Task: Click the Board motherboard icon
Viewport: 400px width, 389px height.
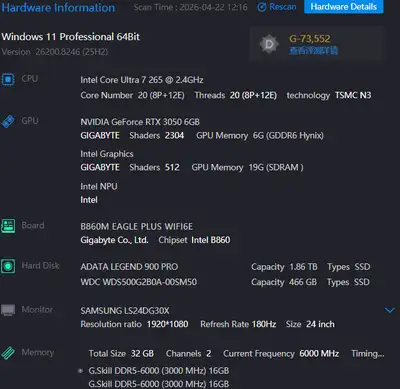Action: click(x=8, y=226)
